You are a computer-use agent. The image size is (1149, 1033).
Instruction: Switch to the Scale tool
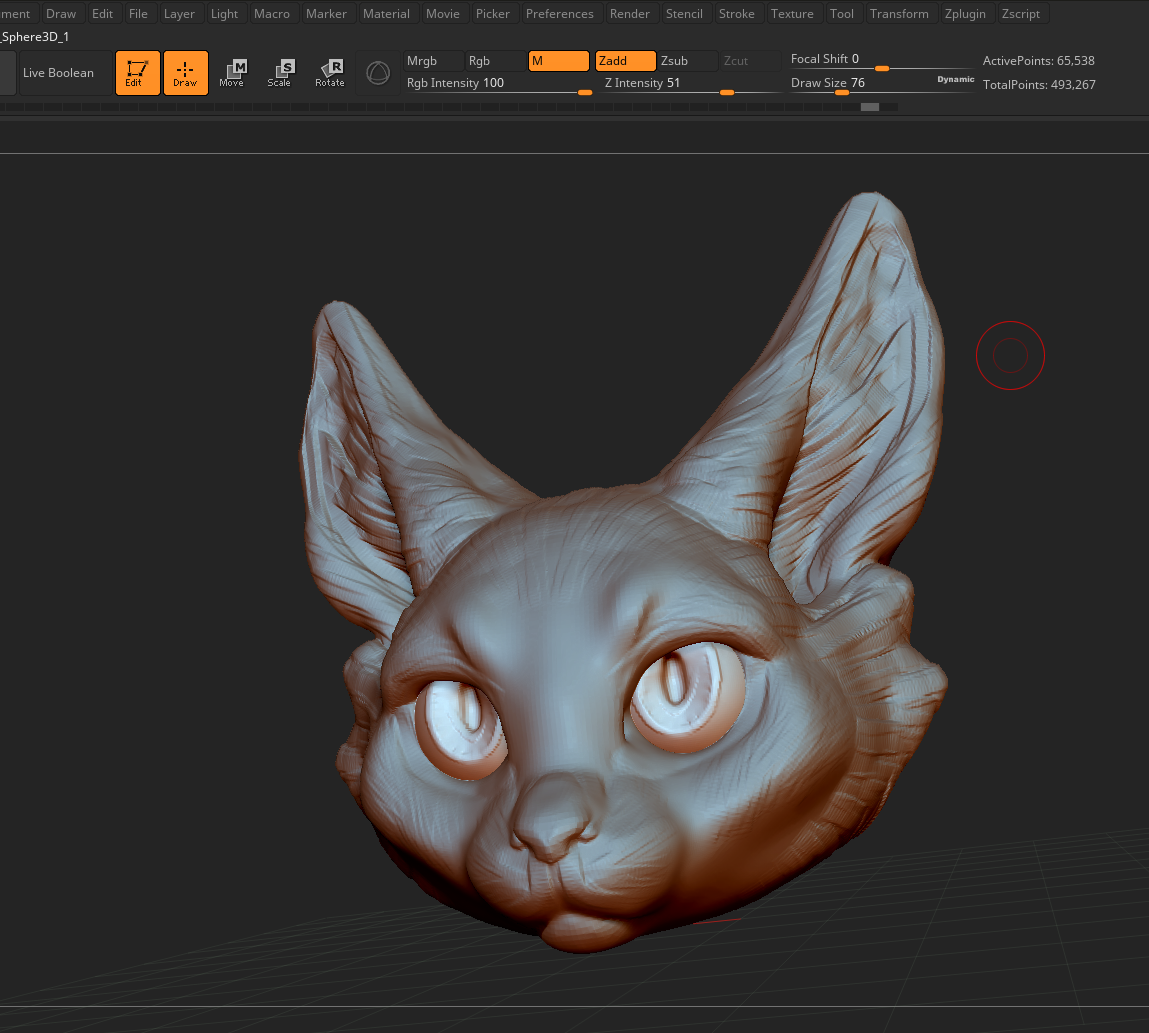[280, 73]
